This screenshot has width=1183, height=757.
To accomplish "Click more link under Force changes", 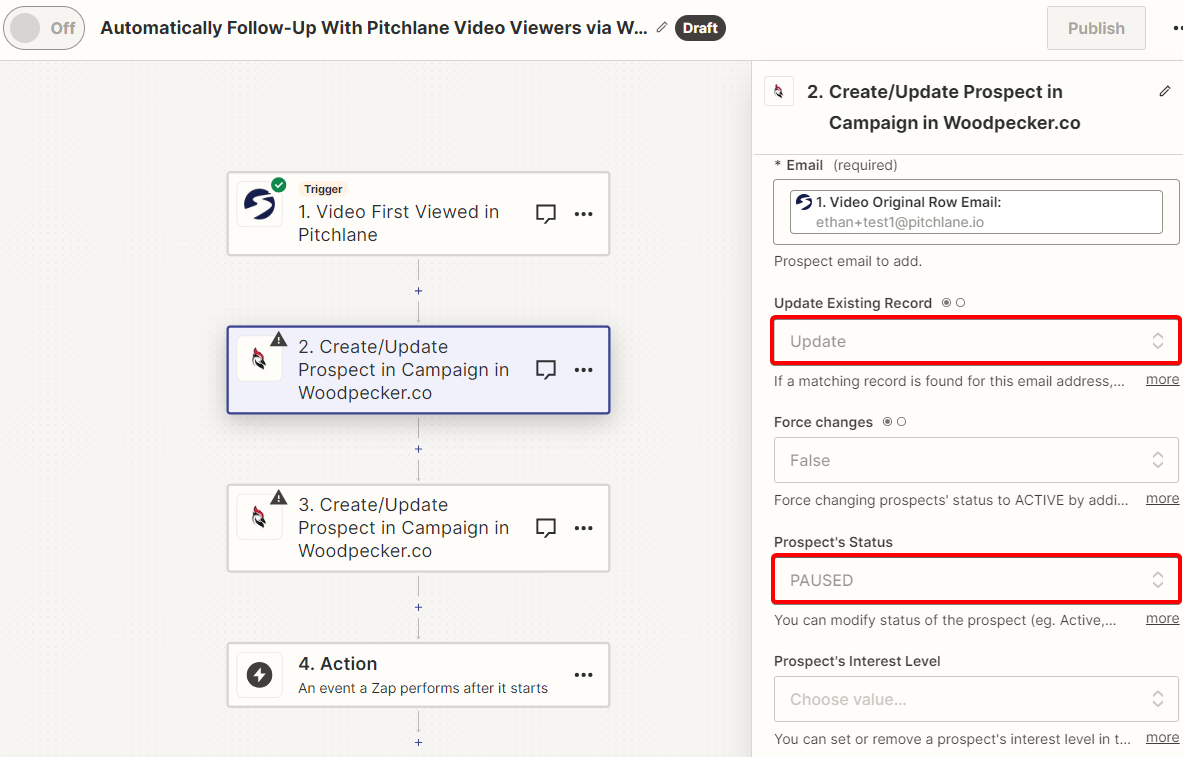I will 1162,499.
